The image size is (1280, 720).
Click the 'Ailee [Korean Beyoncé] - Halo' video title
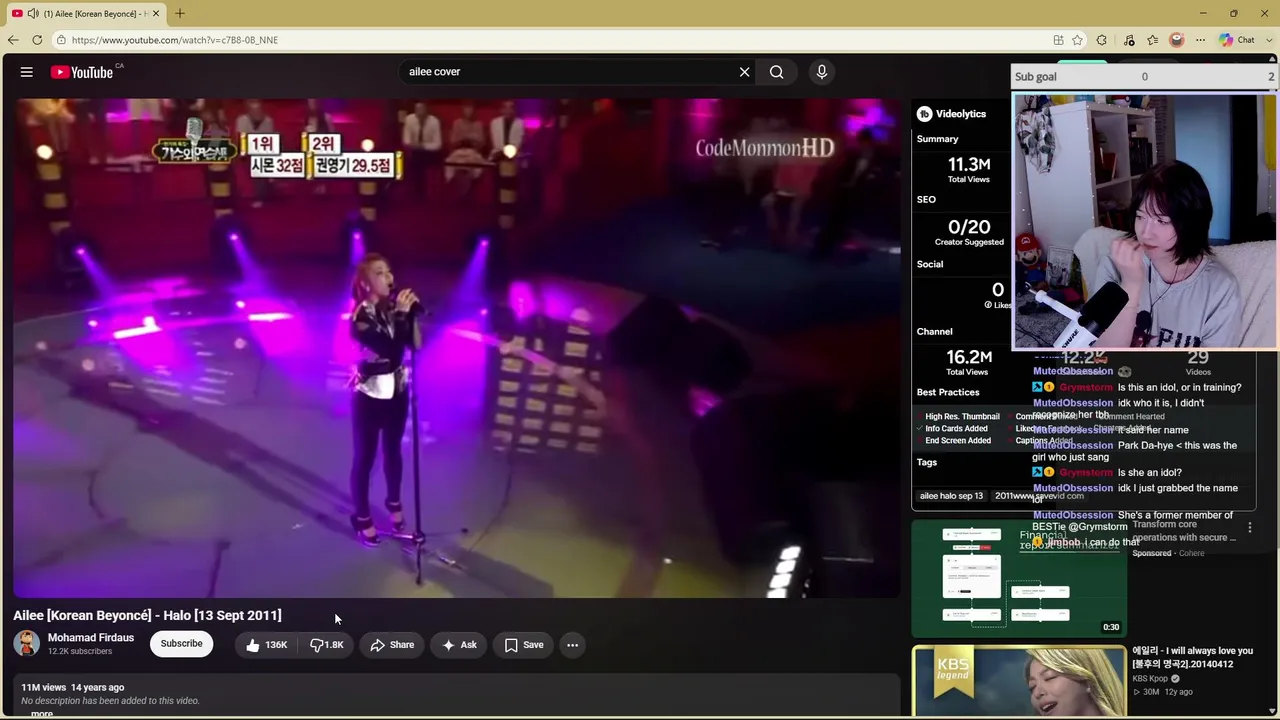click(147, 615)
